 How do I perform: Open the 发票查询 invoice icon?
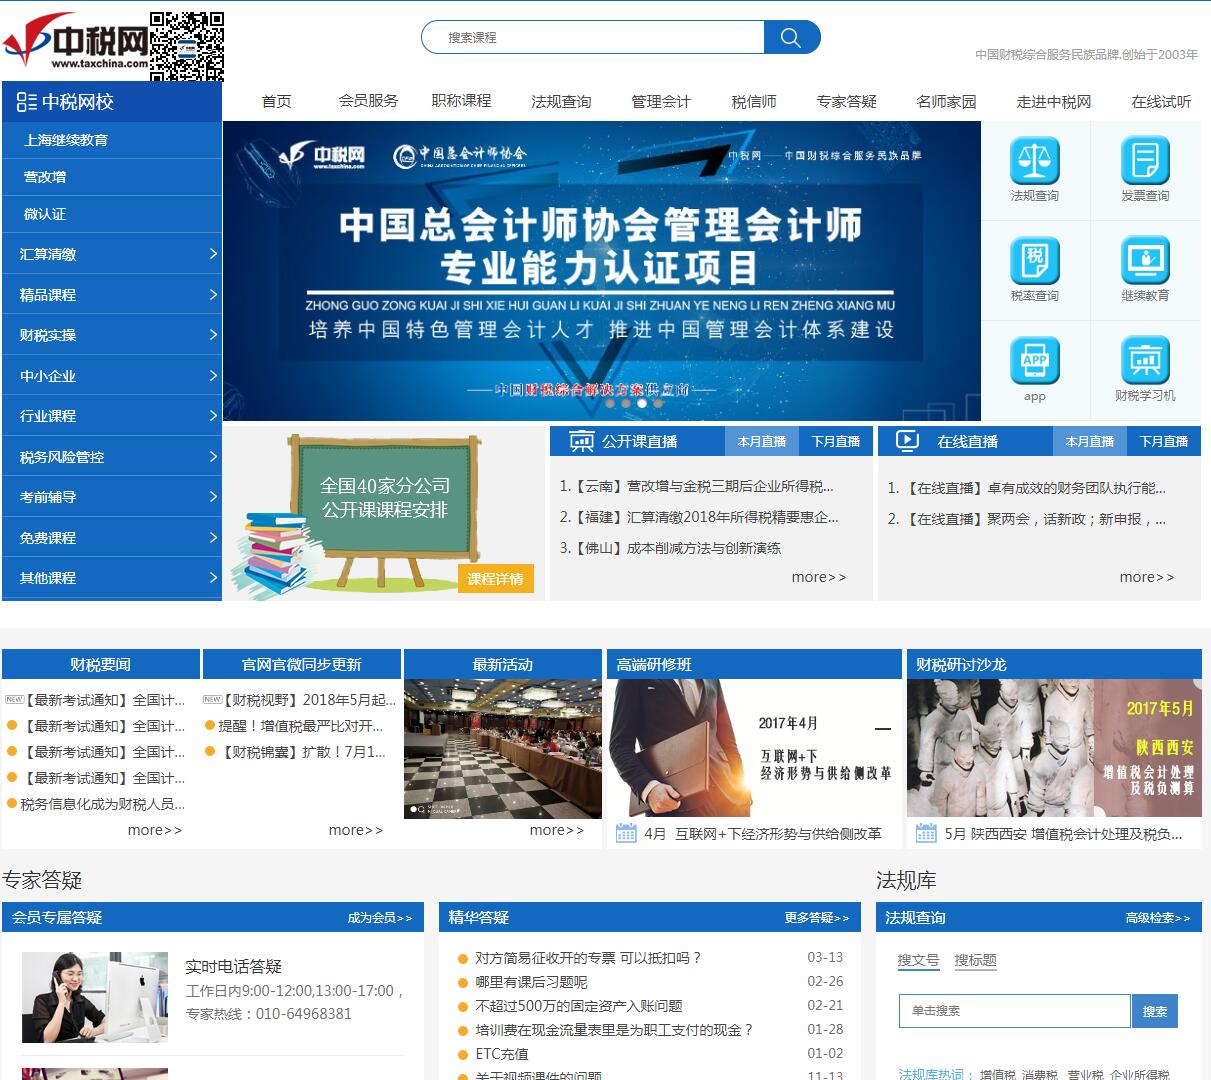point(1145,160)
